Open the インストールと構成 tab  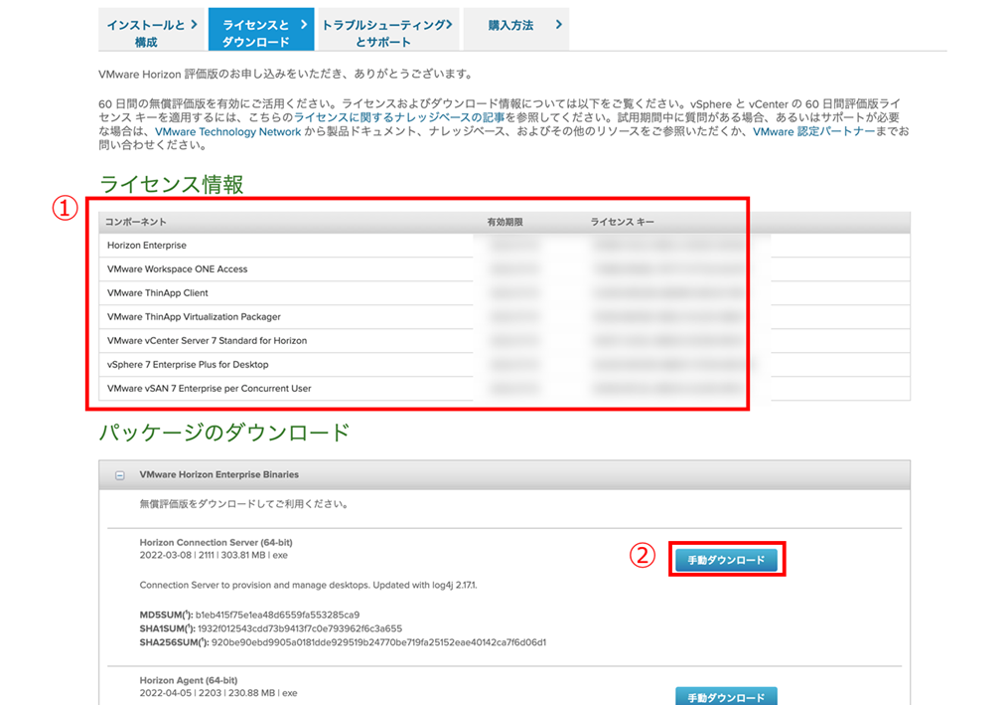coord(150,33)
